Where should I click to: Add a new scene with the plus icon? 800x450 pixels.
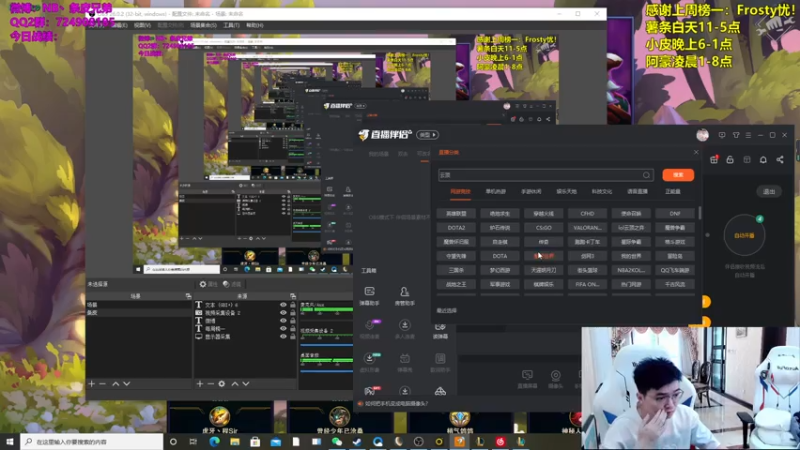(x=91, y=384)
